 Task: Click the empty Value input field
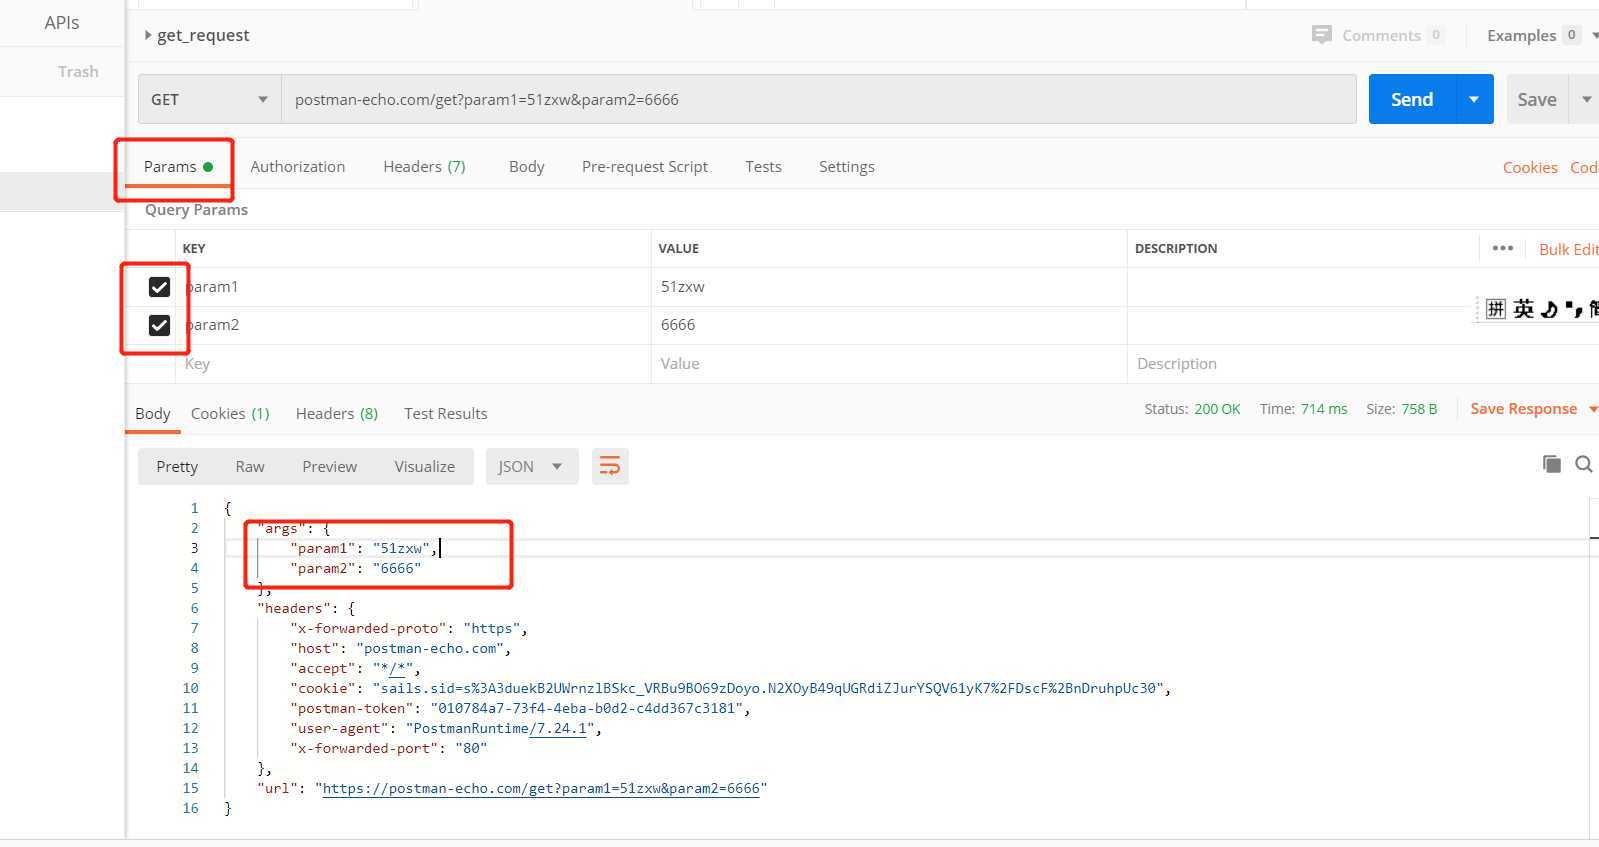(888, 364)
